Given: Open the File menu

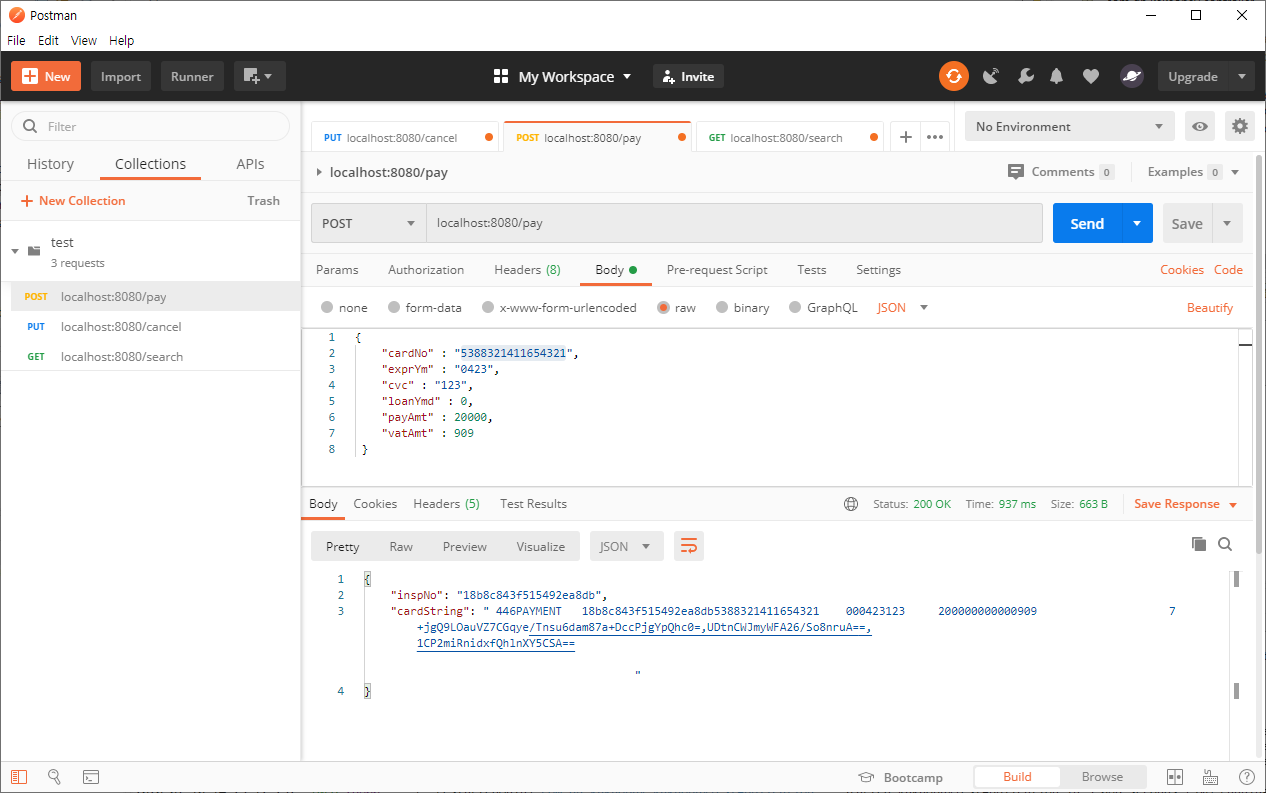Looking at the screenshot, I should [16, 40].
